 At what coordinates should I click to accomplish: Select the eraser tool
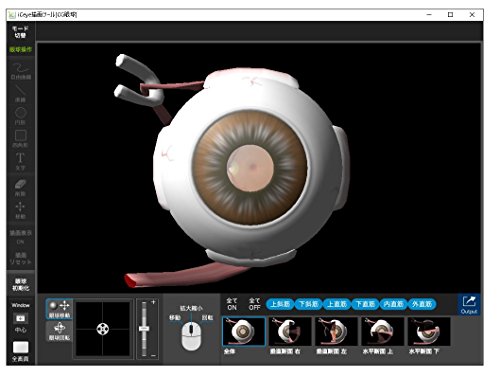pos(20,188)
